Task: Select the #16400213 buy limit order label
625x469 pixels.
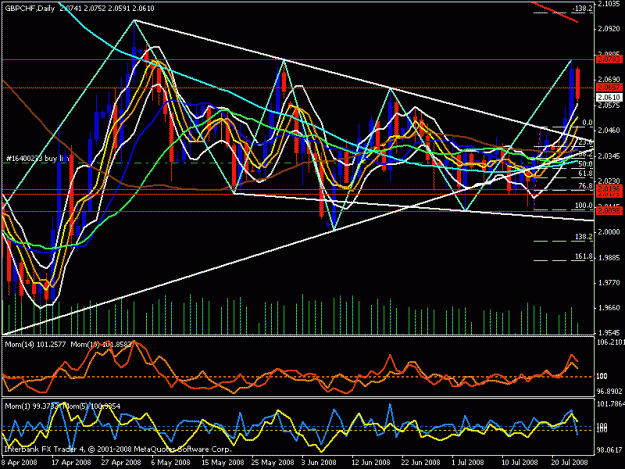Action: pos(37,159)
